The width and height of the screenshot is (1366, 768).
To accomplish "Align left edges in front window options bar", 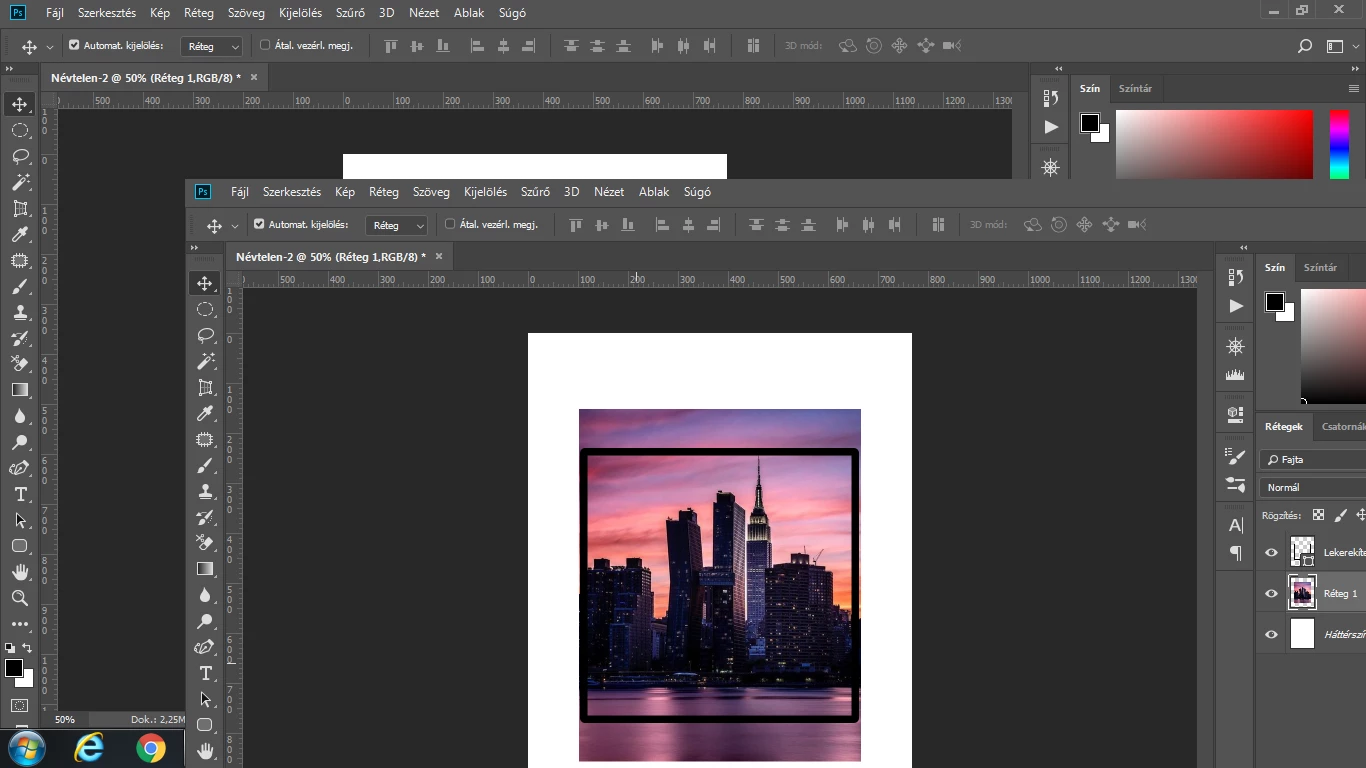I will [x=662, y=225].
